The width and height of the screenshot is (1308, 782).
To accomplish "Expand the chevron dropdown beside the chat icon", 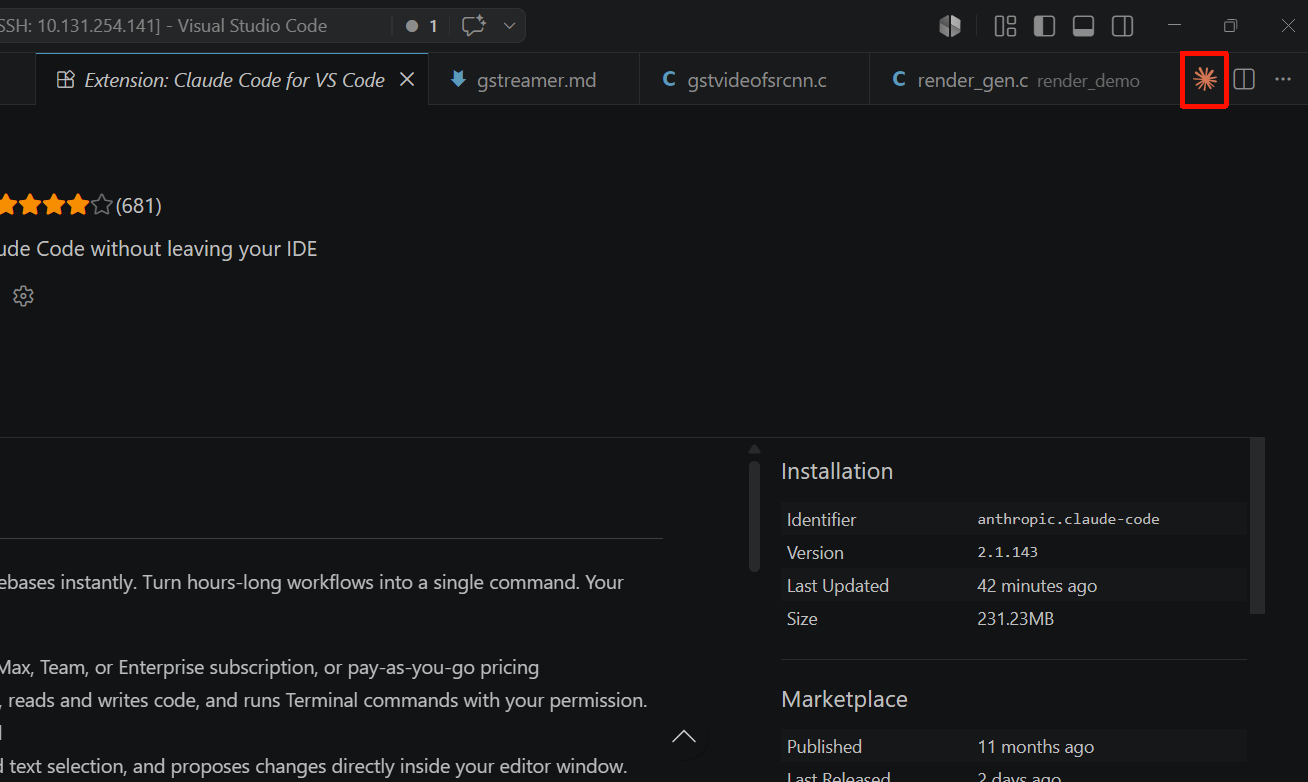I will pos(509,26).
